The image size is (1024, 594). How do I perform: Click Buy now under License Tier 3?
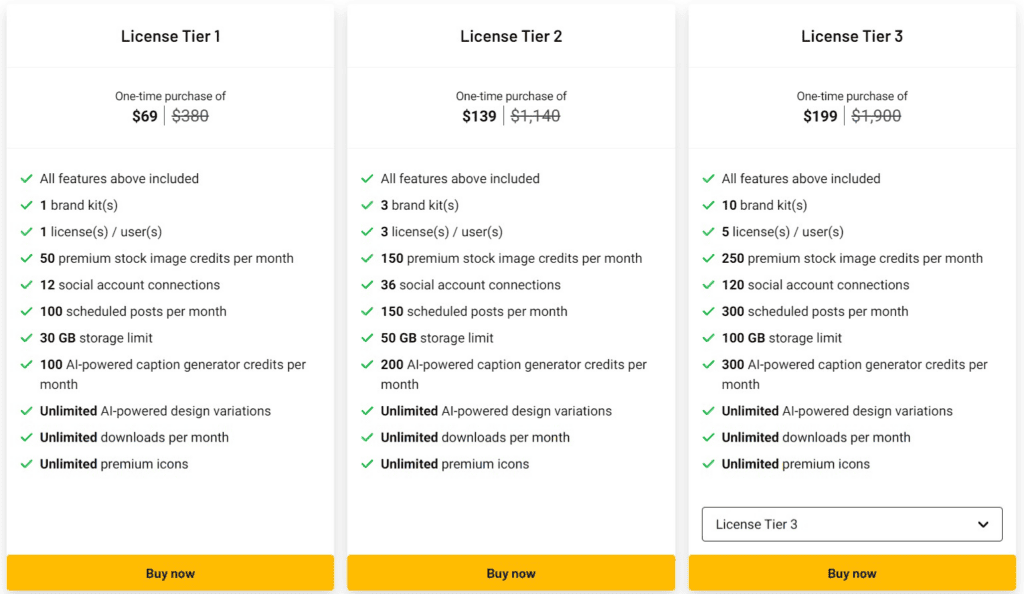(x=852, y=573)
